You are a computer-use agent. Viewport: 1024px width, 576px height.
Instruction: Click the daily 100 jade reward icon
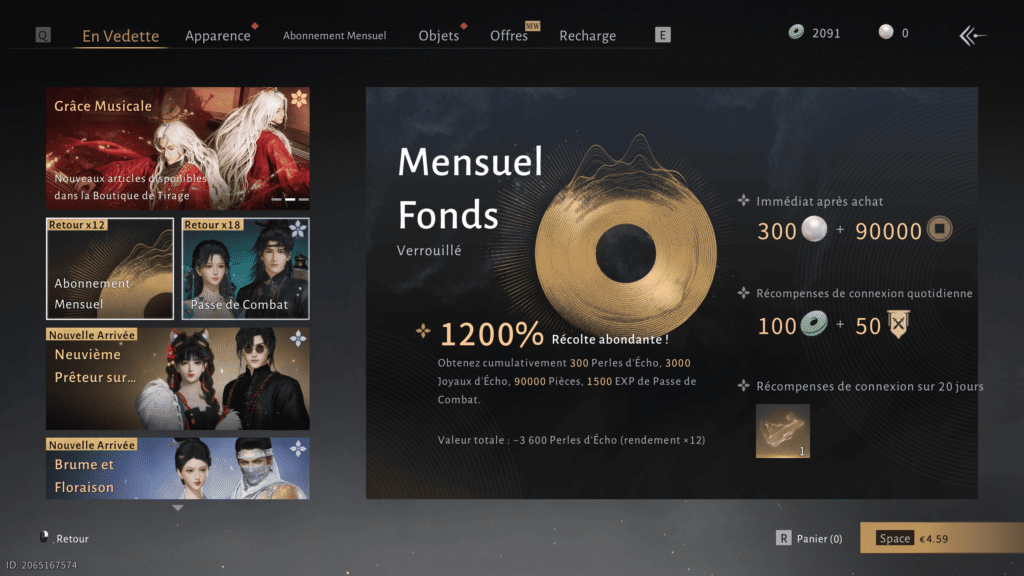click(814, 324)
